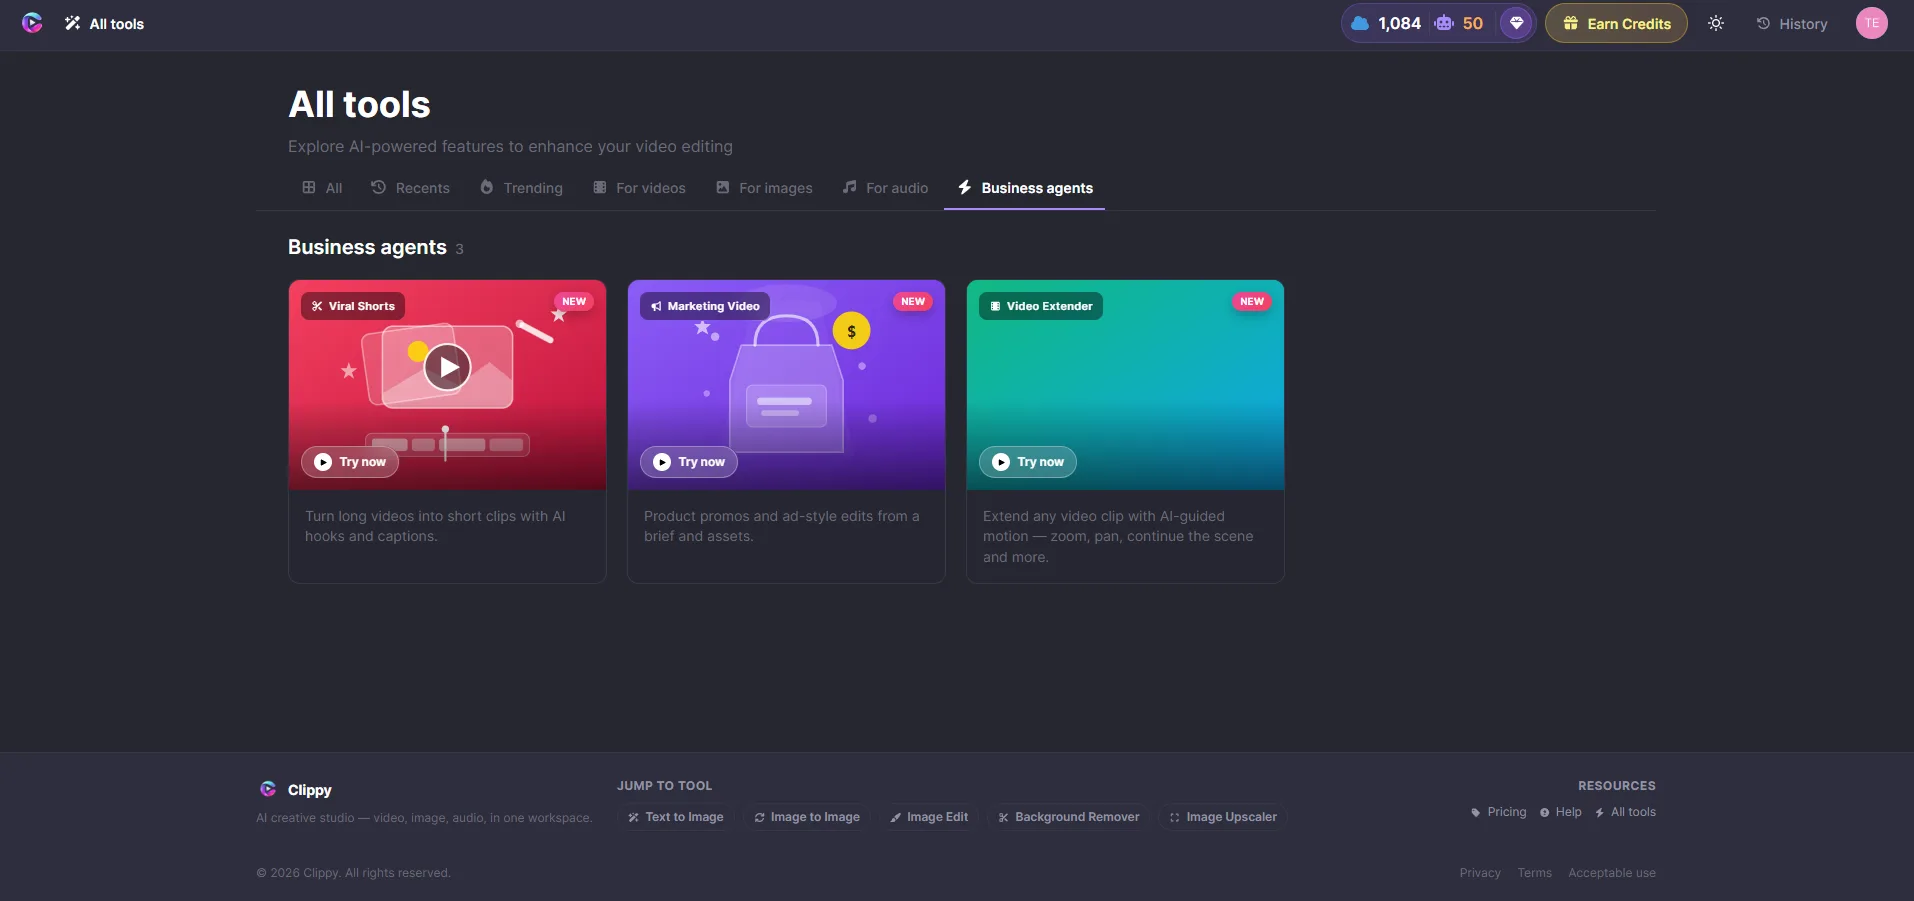Jump to Image Edit tool
1914x901 pixels.
point(929,817)
